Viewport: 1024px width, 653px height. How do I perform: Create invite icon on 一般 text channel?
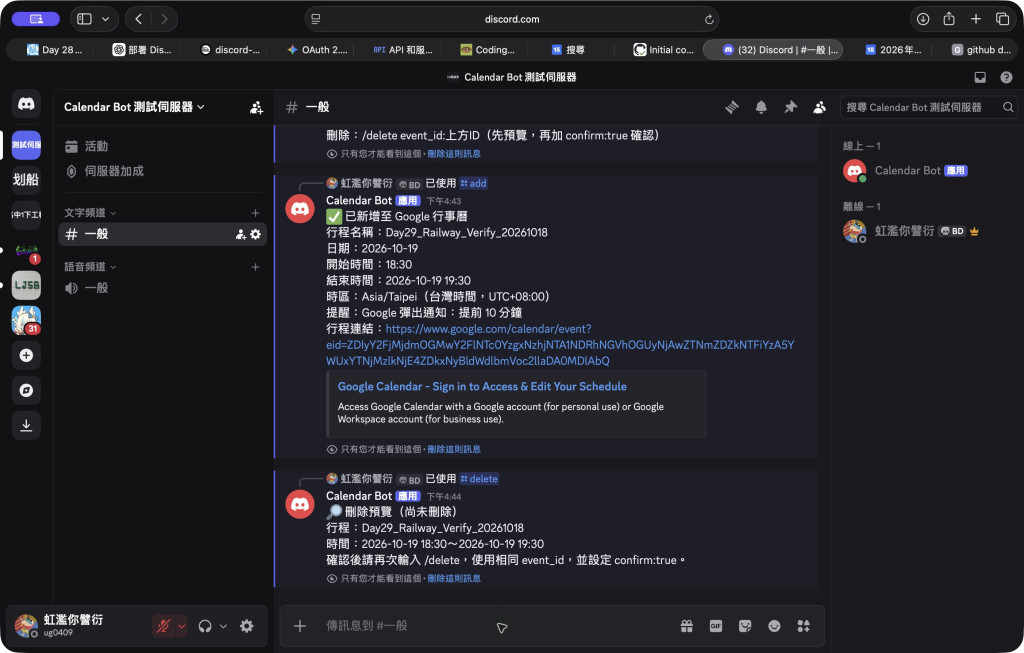point(240,234)
